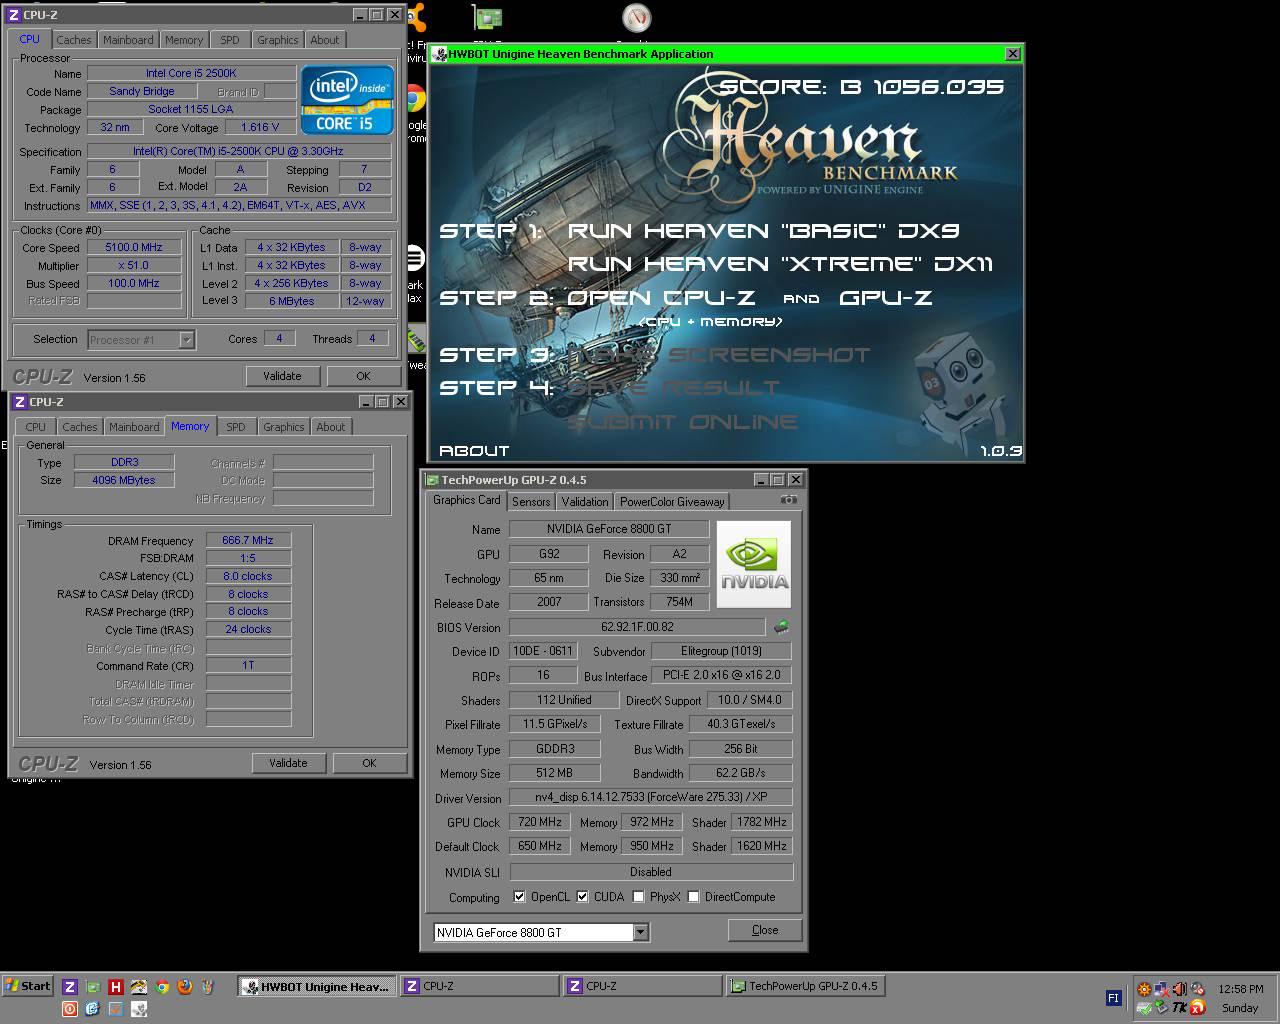Switch to Caches tab in top CPU-Z
The height and width of the screenshot is (1024, 1280).
click(73, 40)
